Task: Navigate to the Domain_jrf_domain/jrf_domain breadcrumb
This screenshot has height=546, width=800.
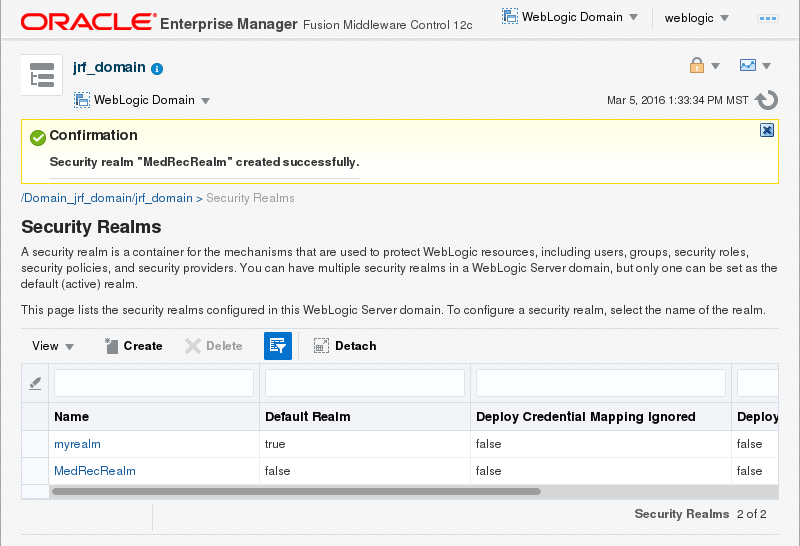Action: pos(107,198)
